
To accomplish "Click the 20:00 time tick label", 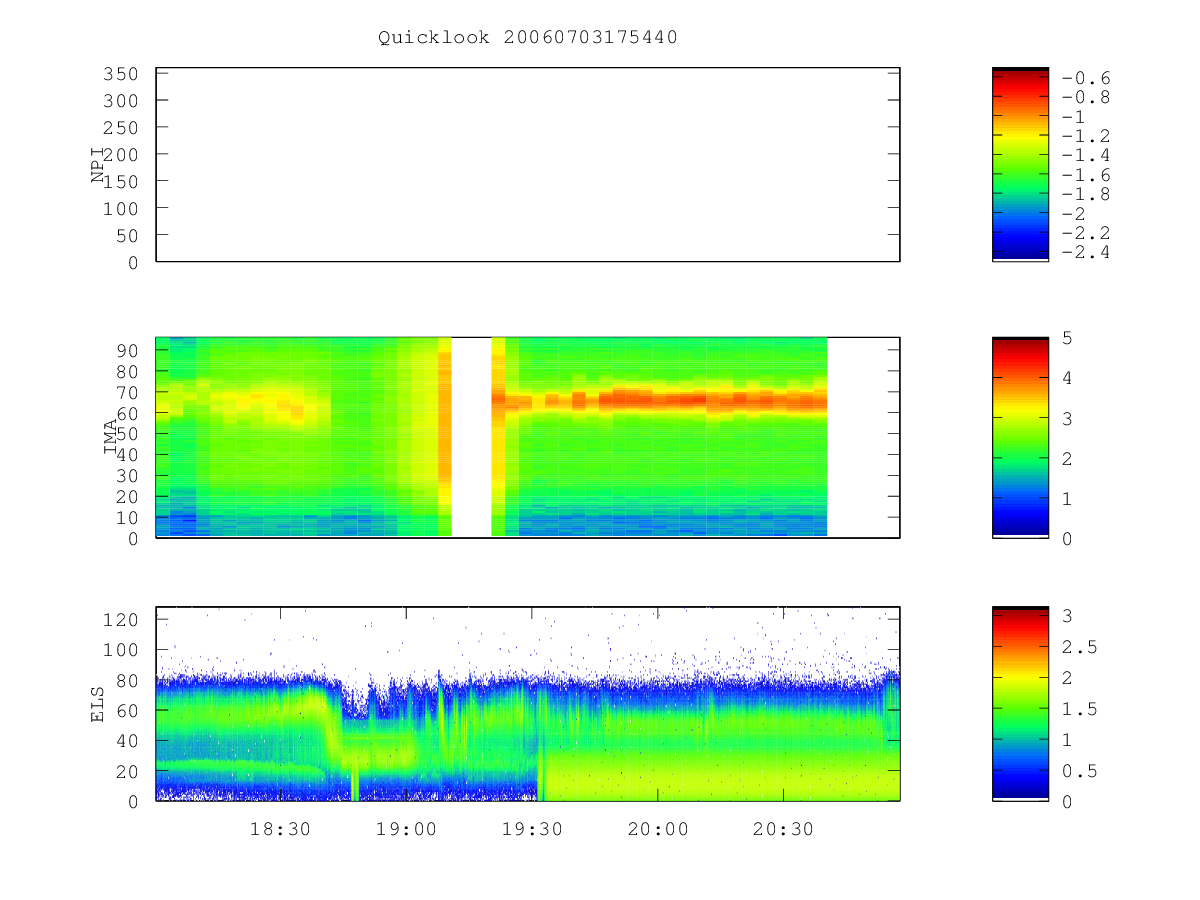I will (657, 829).
